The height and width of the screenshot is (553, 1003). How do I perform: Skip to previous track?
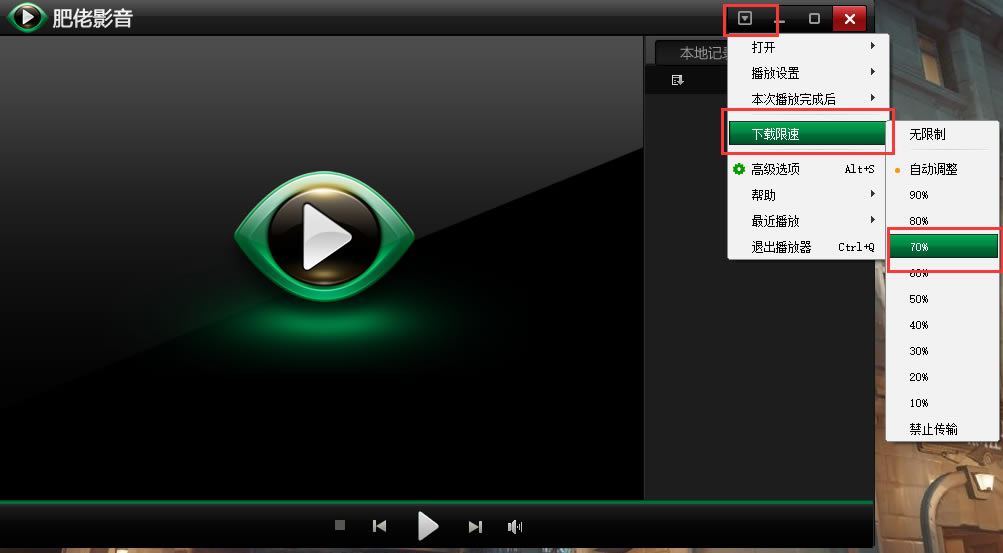click(x=379, y=526)
